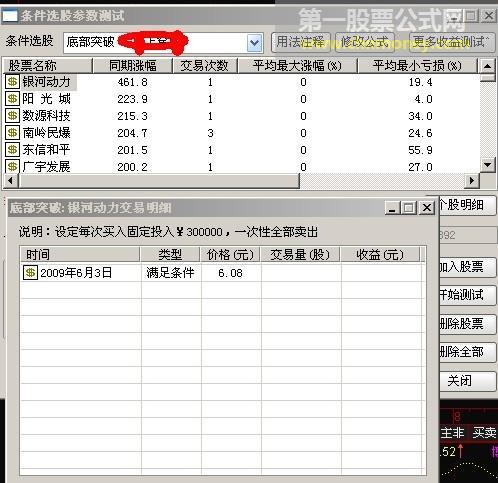Sort by the 交易次数 column header

(x=204, y=66)
